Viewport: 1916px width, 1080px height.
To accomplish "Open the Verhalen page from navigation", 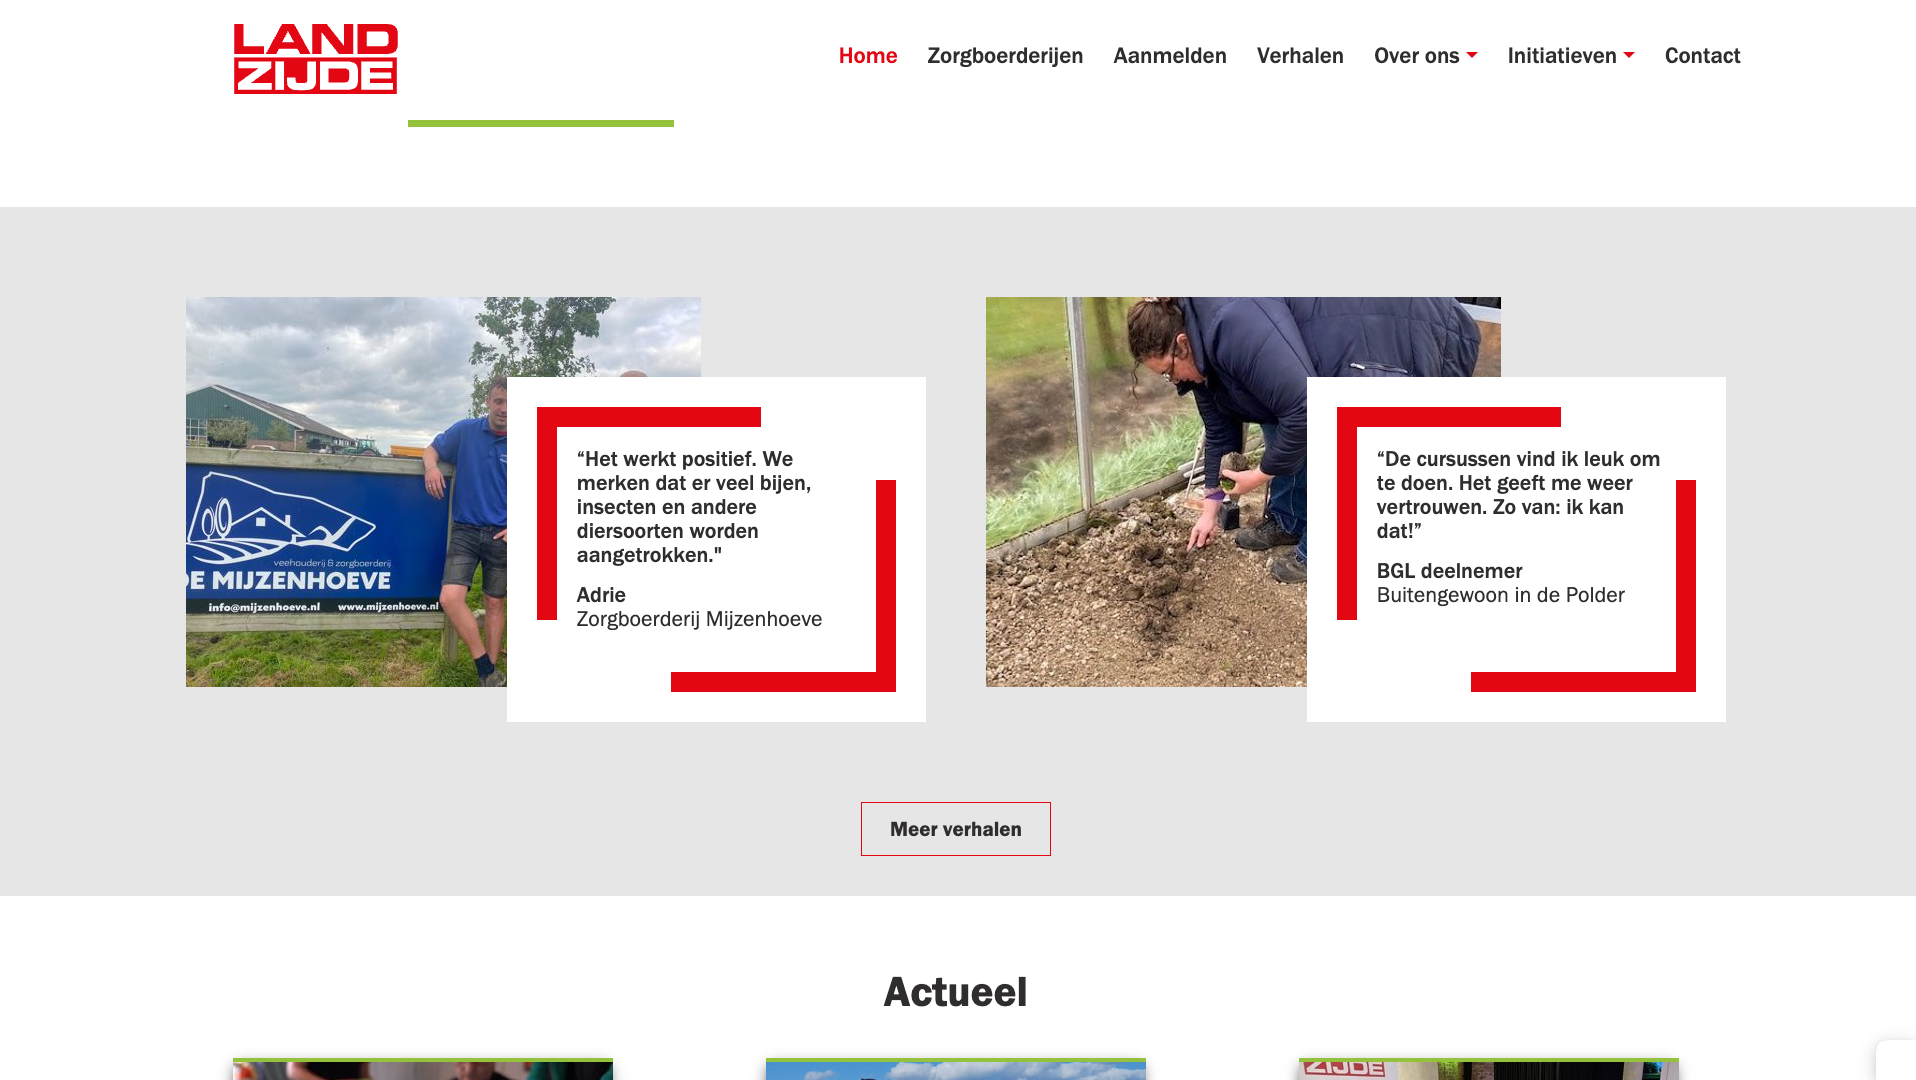I will point(1299,55).
